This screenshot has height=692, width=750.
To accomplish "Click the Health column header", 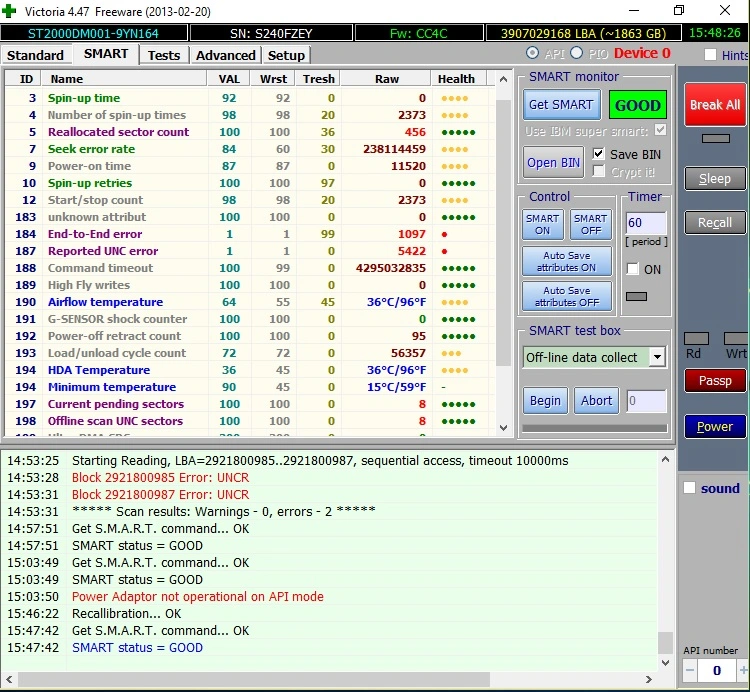I will click(x=458, y=79).
